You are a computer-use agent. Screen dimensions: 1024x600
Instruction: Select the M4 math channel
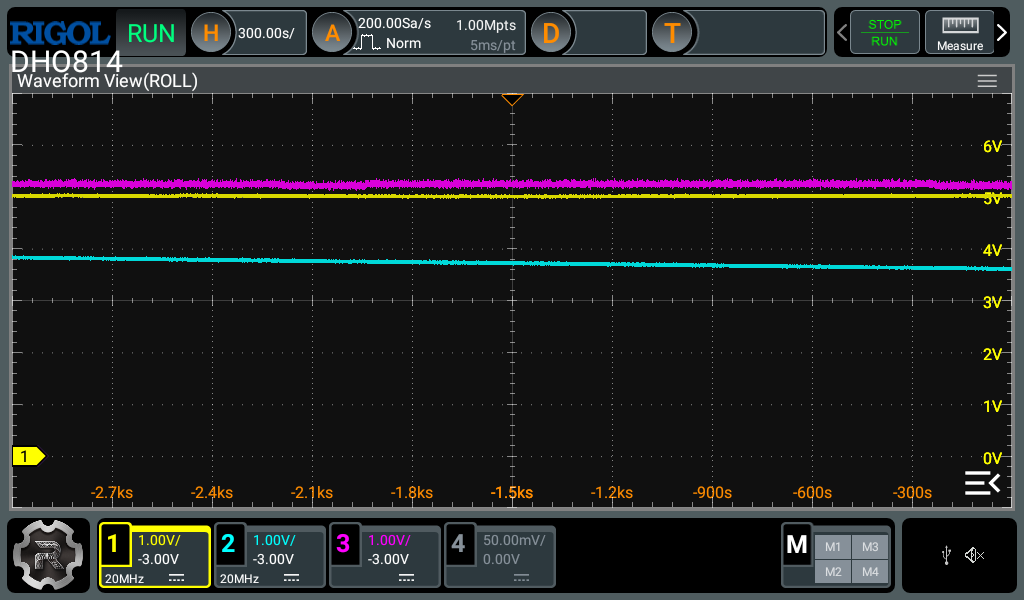tap(869, 571)
